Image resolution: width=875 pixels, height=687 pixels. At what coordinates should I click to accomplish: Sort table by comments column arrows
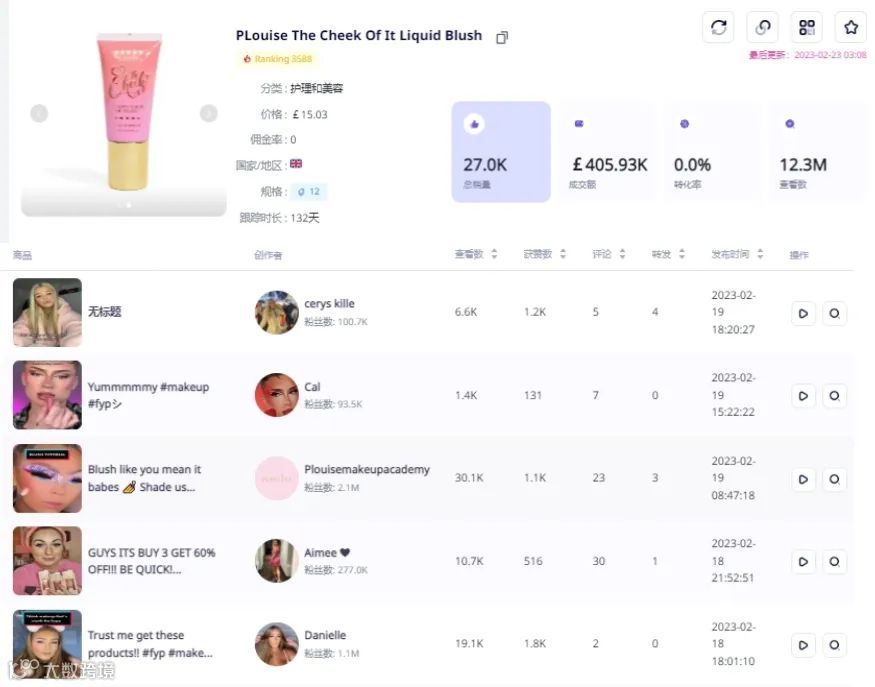click(622, 254)
